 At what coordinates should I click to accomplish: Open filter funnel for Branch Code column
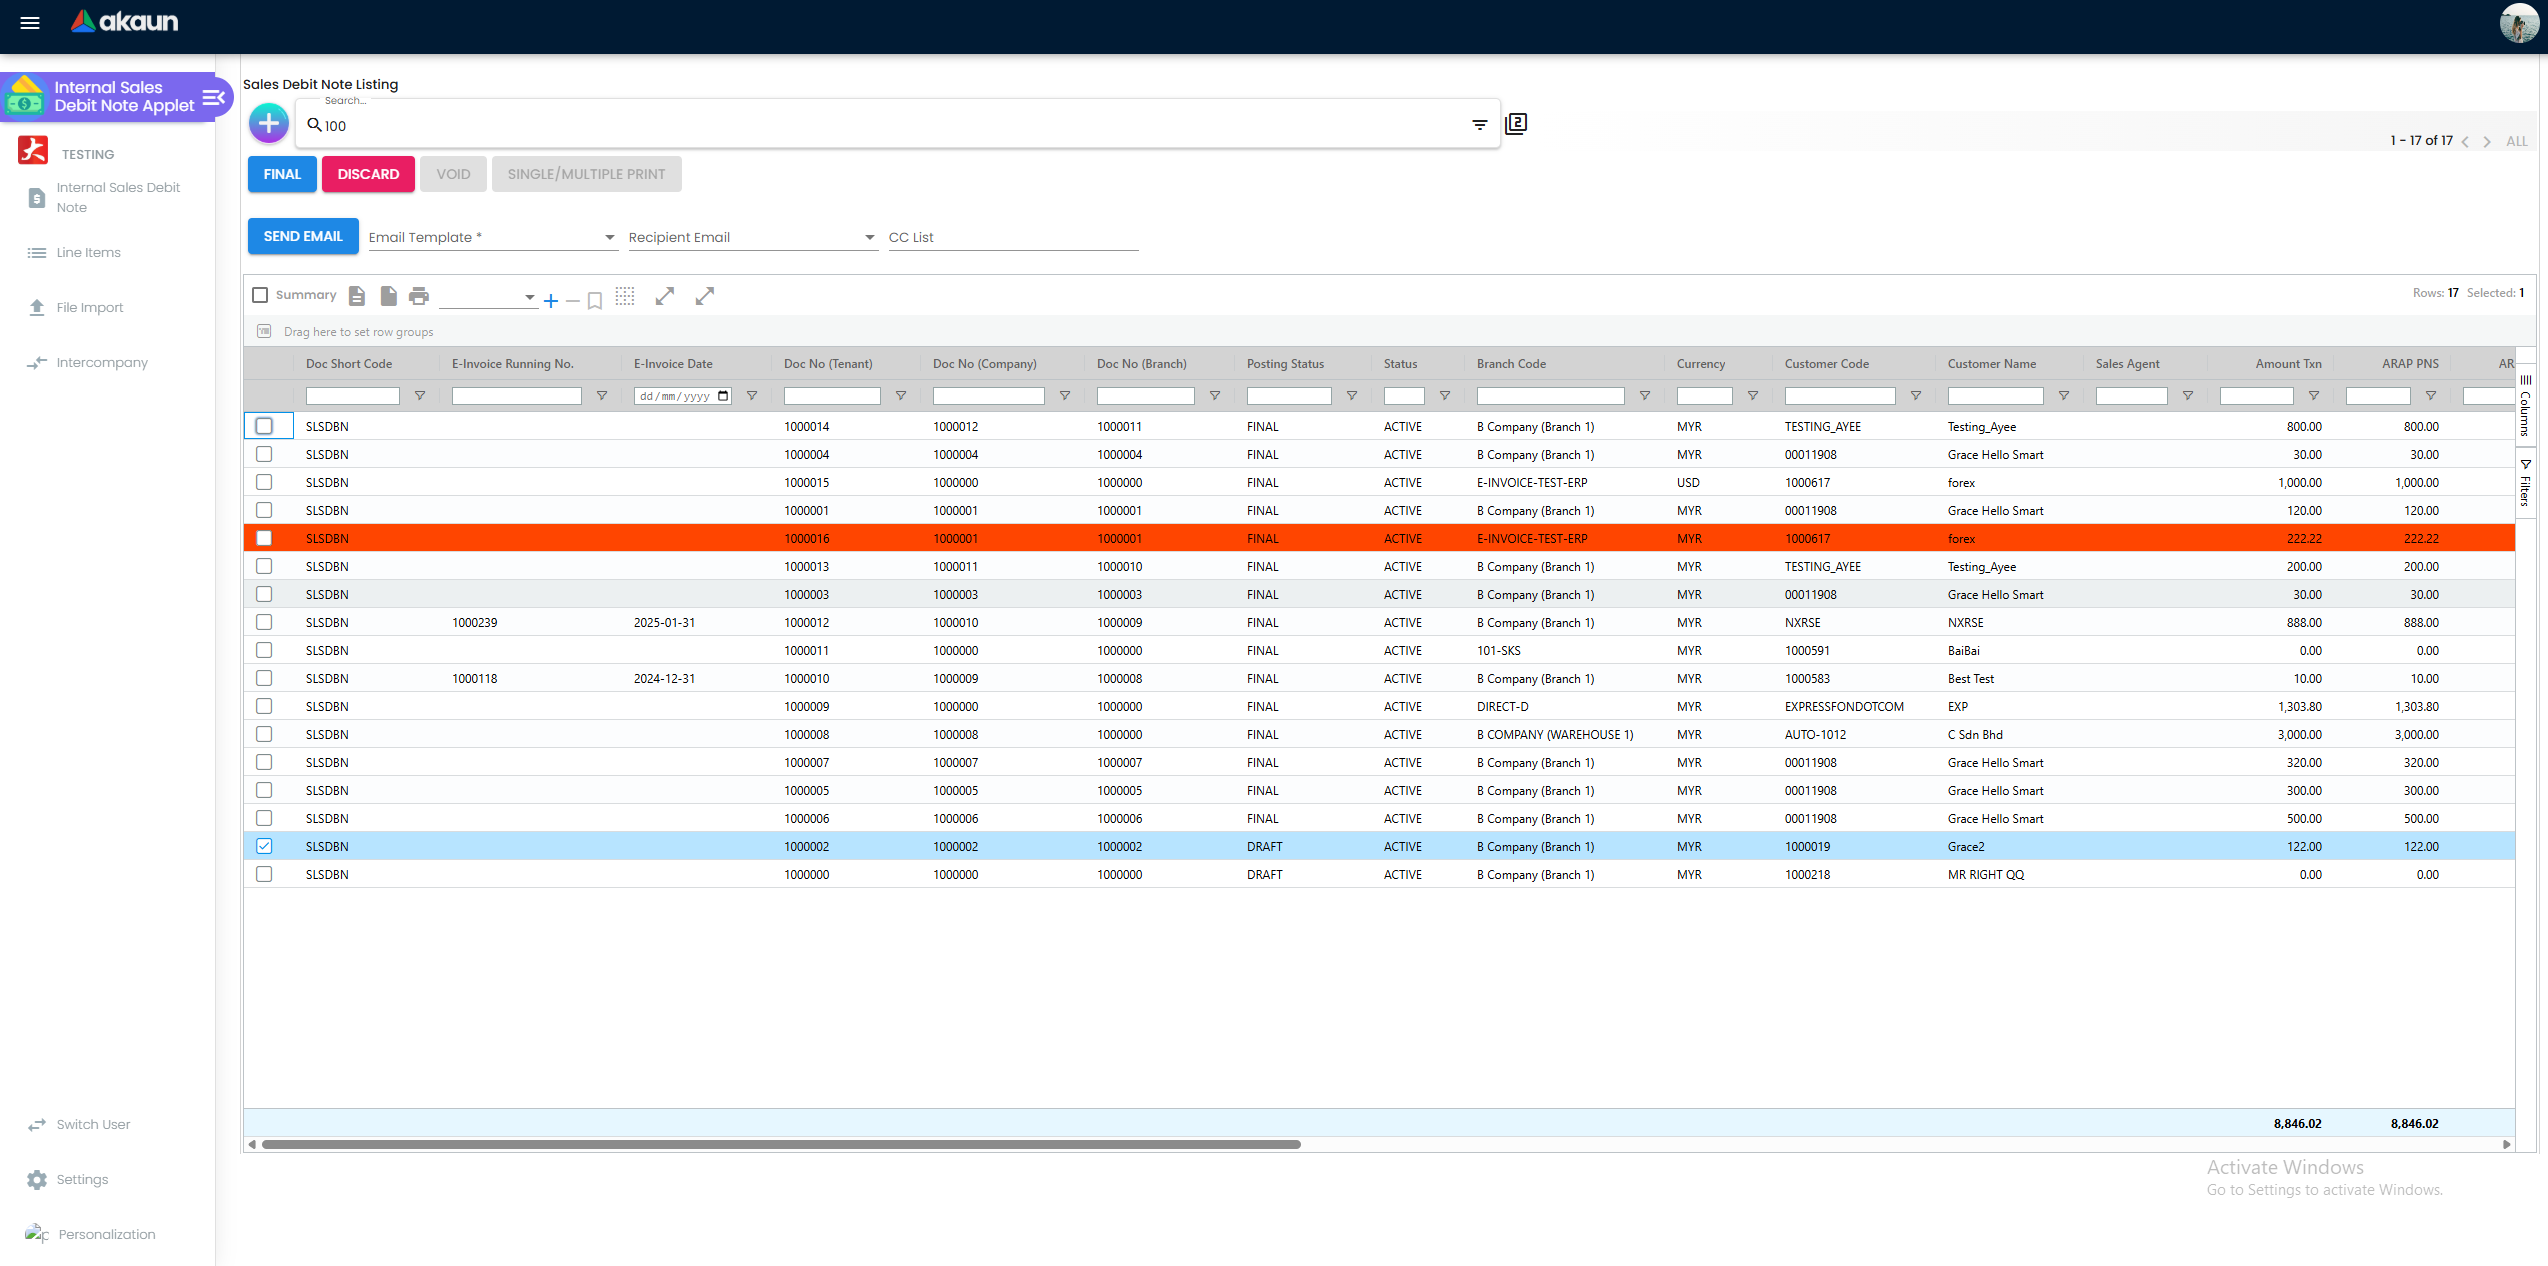[x=1645, y=396]
